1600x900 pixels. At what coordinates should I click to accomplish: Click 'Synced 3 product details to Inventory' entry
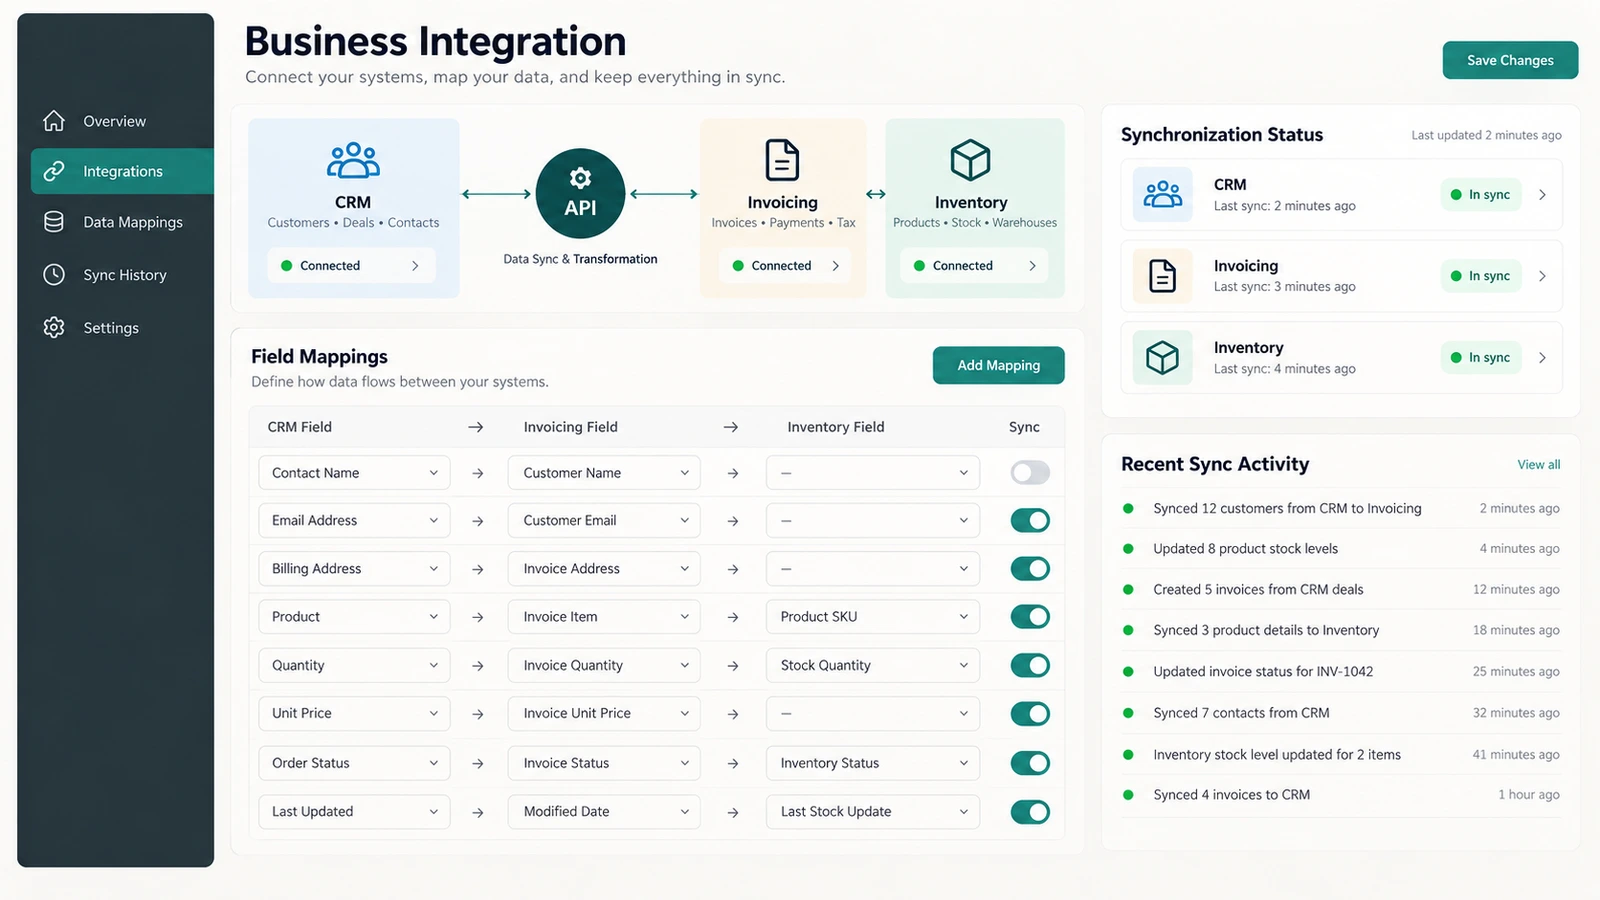click(1341, 631)
